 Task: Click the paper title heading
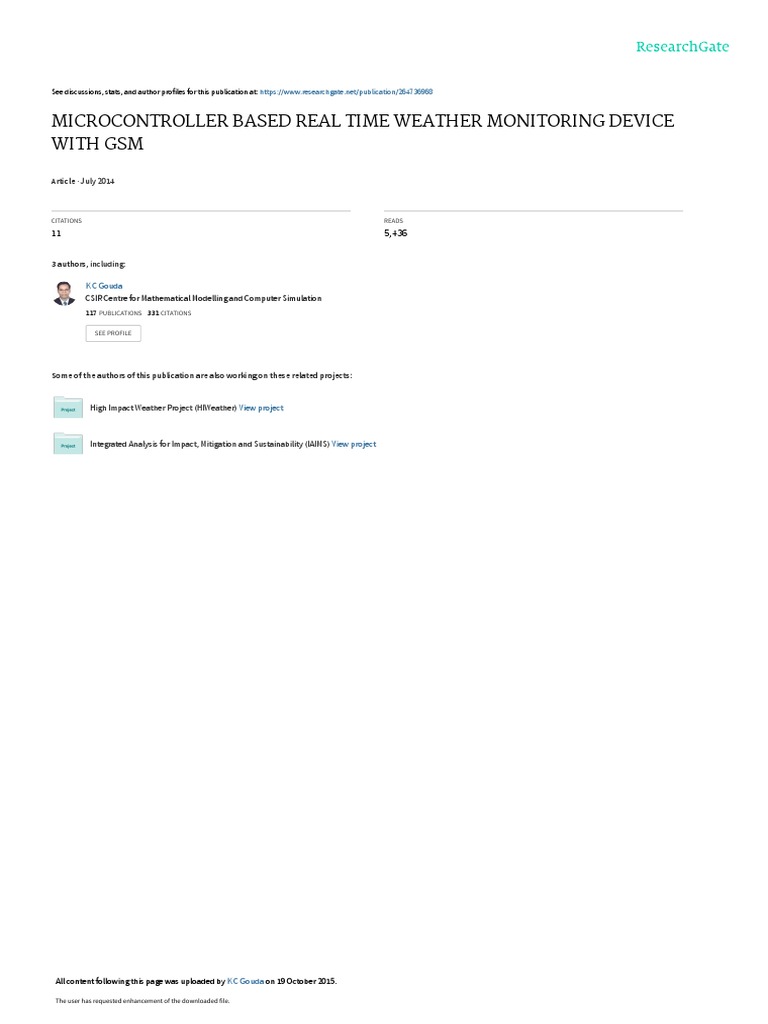(362, 132)
